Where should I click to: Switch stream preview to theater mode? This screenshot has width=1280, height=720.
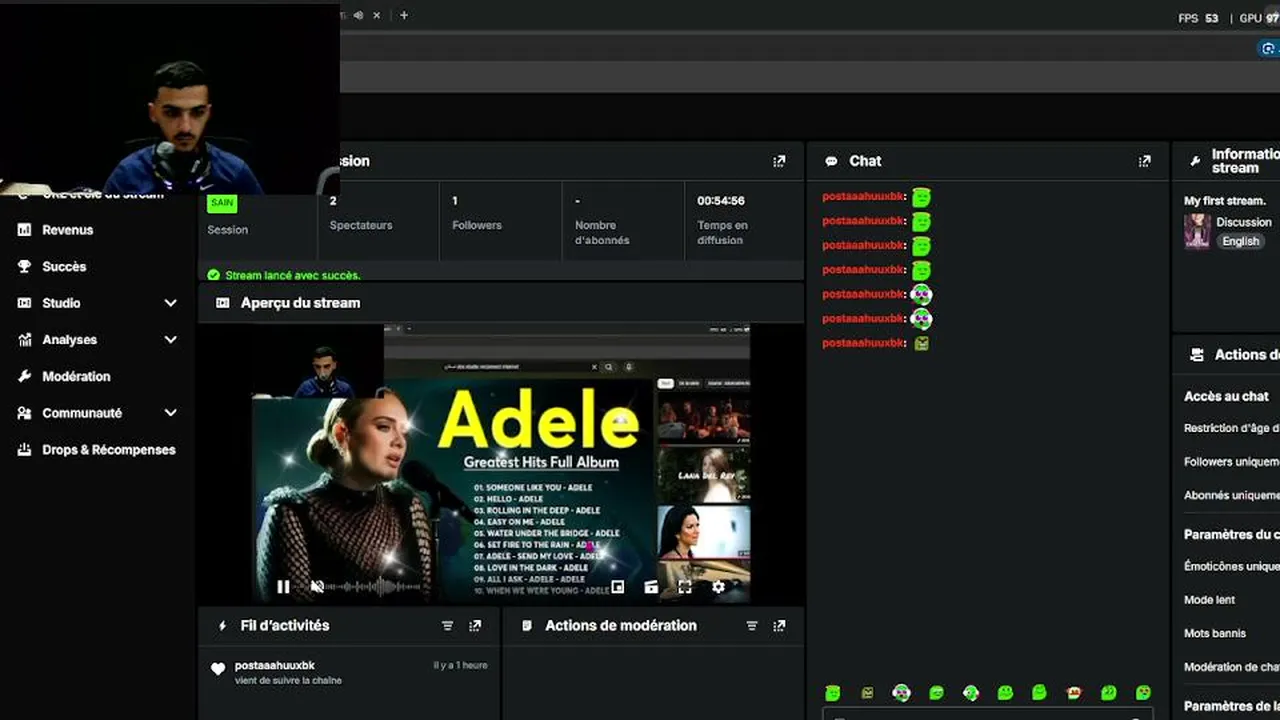point(651,587)
